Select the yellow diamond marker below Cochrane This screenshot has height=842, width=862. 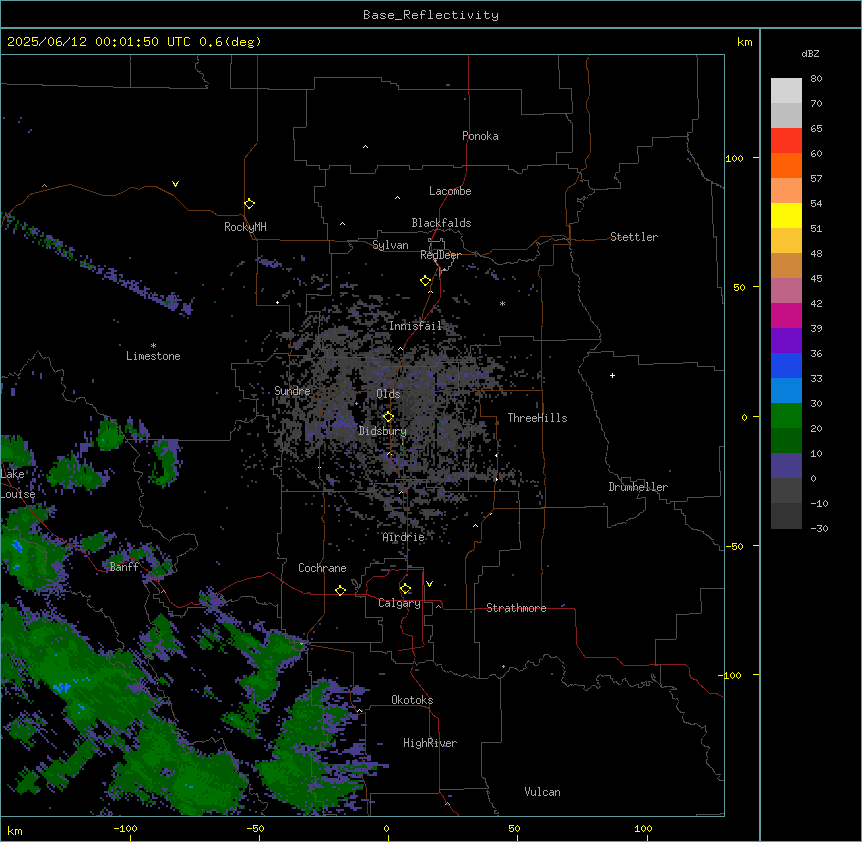pos(340,590)
